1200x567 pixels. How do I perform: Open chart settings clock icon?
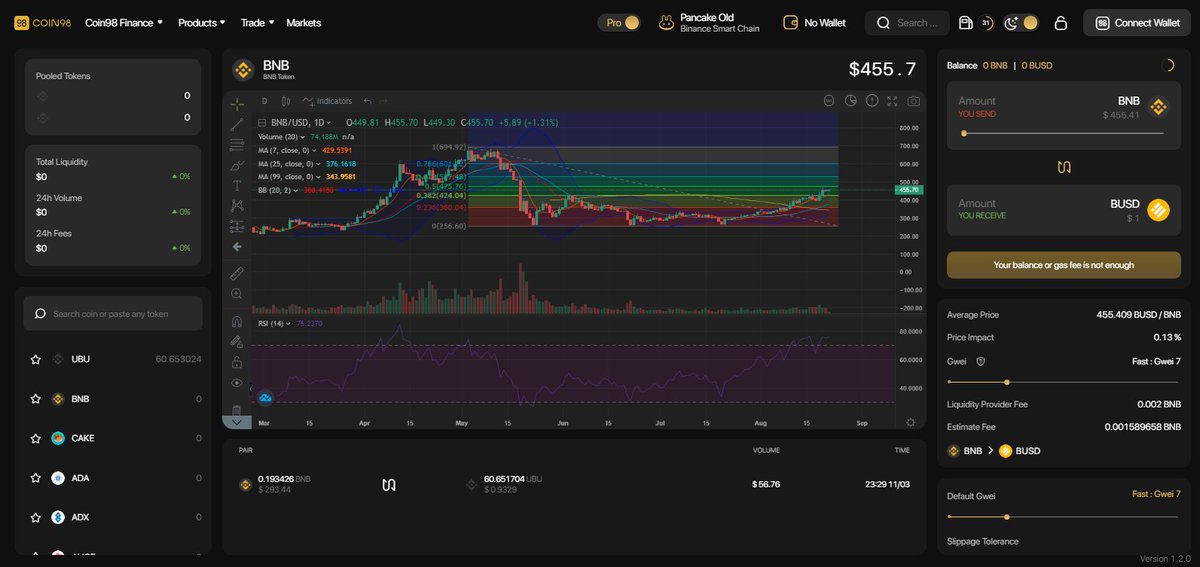point(851,101)
